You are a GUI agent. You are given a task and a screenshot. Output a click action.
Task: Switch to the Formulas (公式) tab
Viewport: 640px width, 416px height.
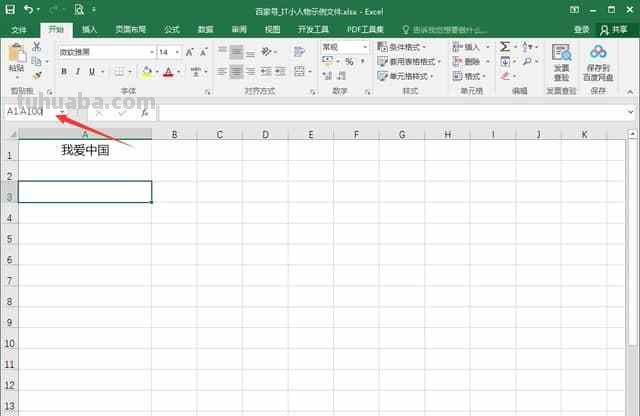[172, 29]
